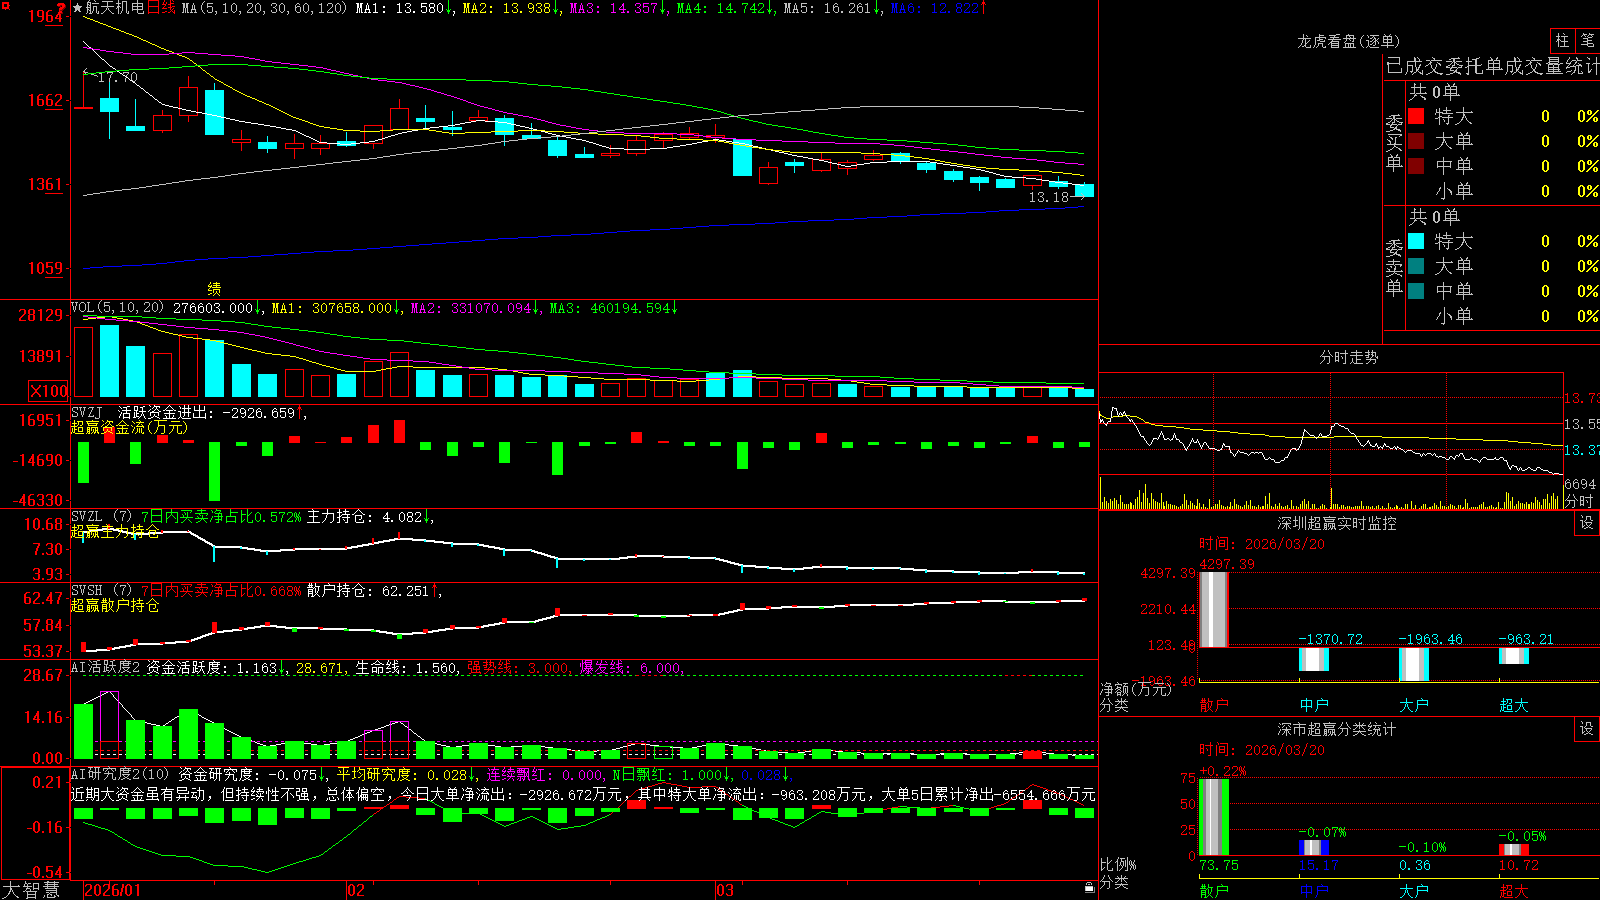Viewport: 1600px width, 900px height.
Task: Click the 超赢资金流(万元) label
Action: click(x=129, y=427)
